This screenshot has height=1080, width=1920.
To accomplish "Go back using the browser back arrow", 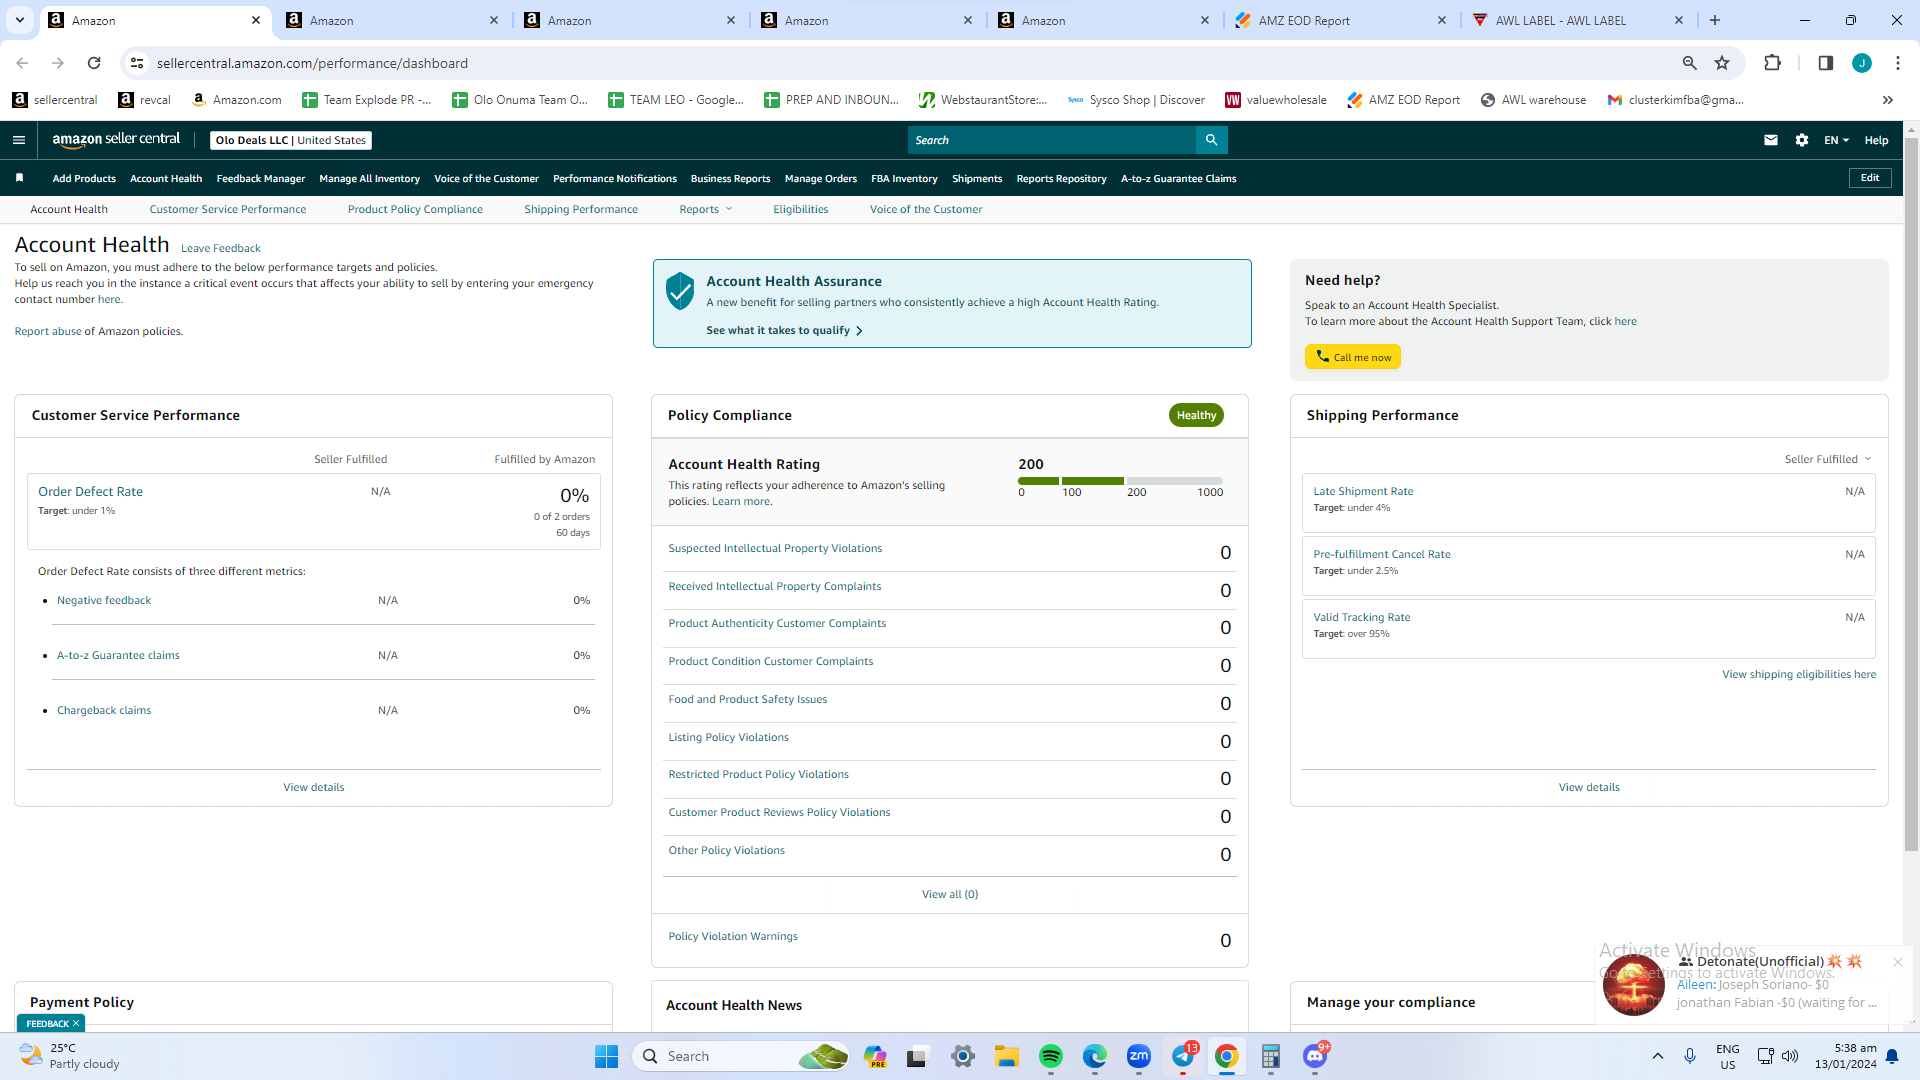I will (22, 63).
